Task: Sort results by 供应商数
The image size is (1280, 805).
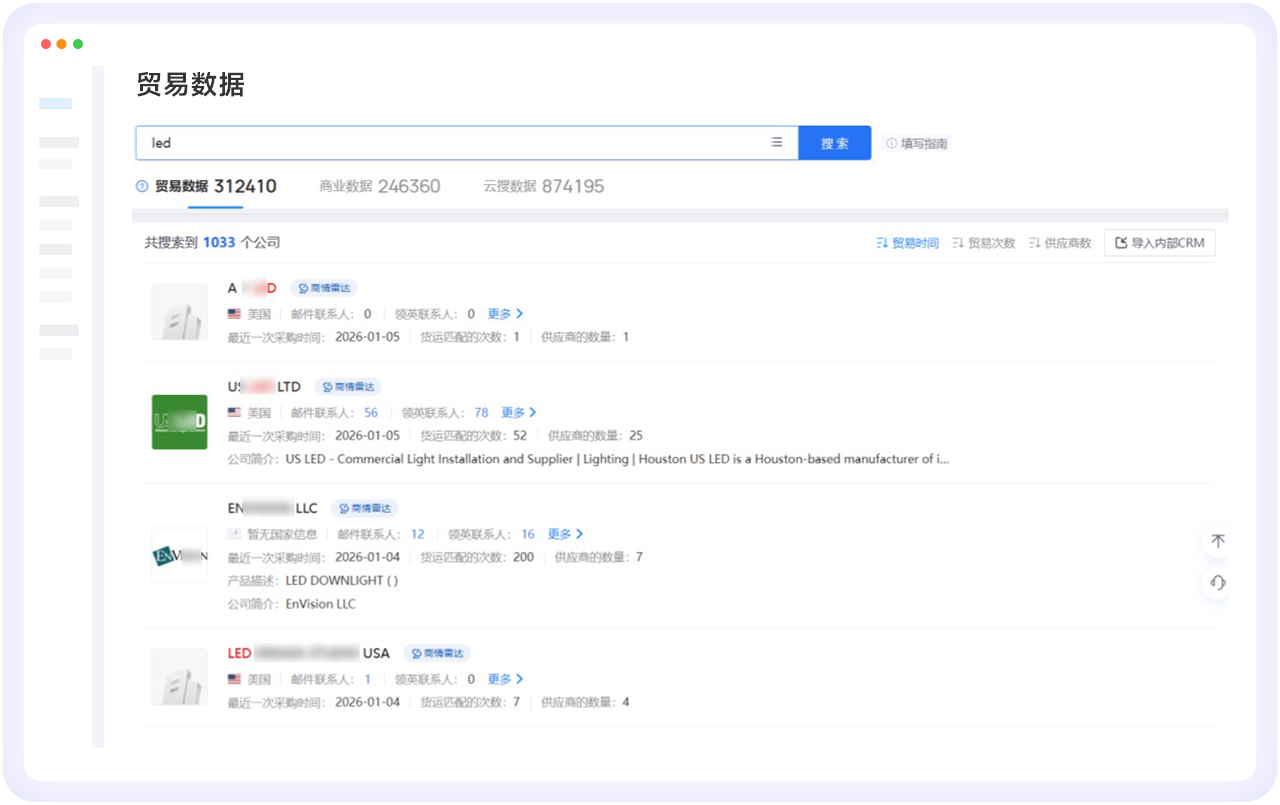Action: tap(1060, 243)
